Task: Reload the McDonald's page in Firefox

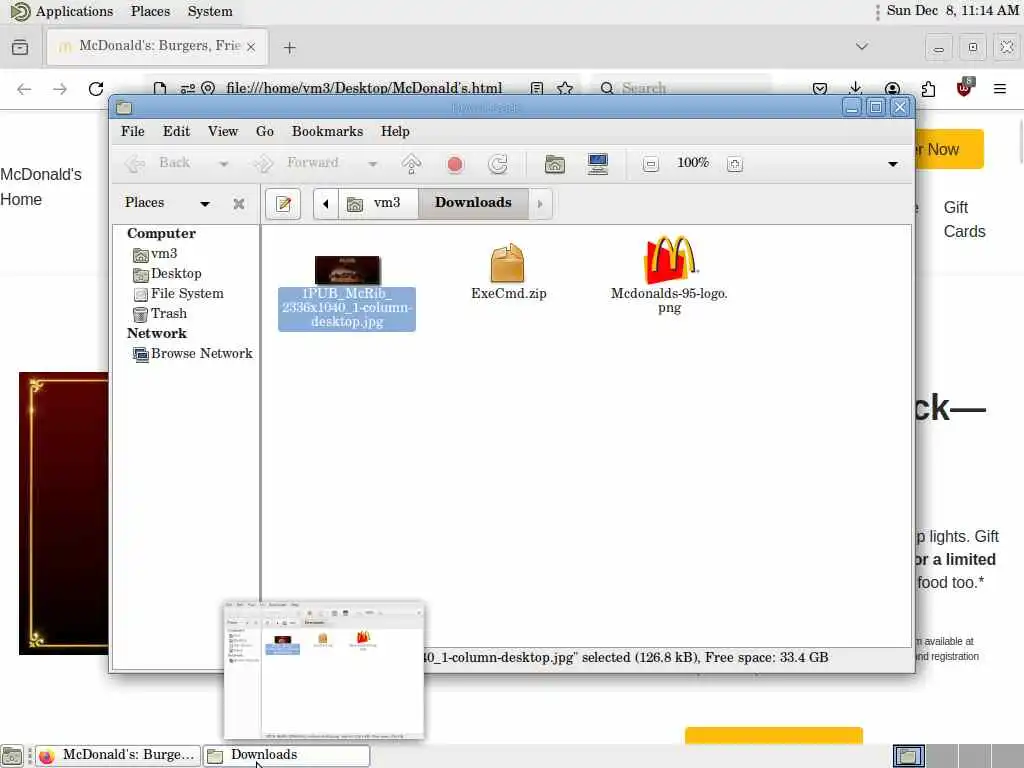Action: pos(96,89)
